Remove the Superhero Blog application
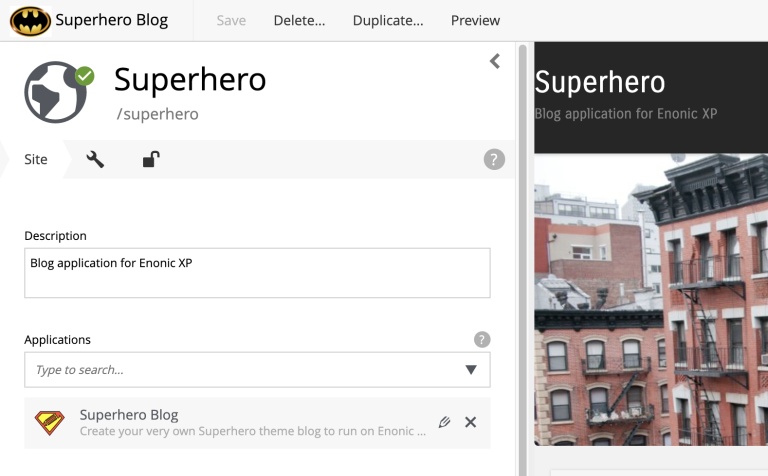Image resolution: width=768 pixels, height=476 pixels. [471, 422]
